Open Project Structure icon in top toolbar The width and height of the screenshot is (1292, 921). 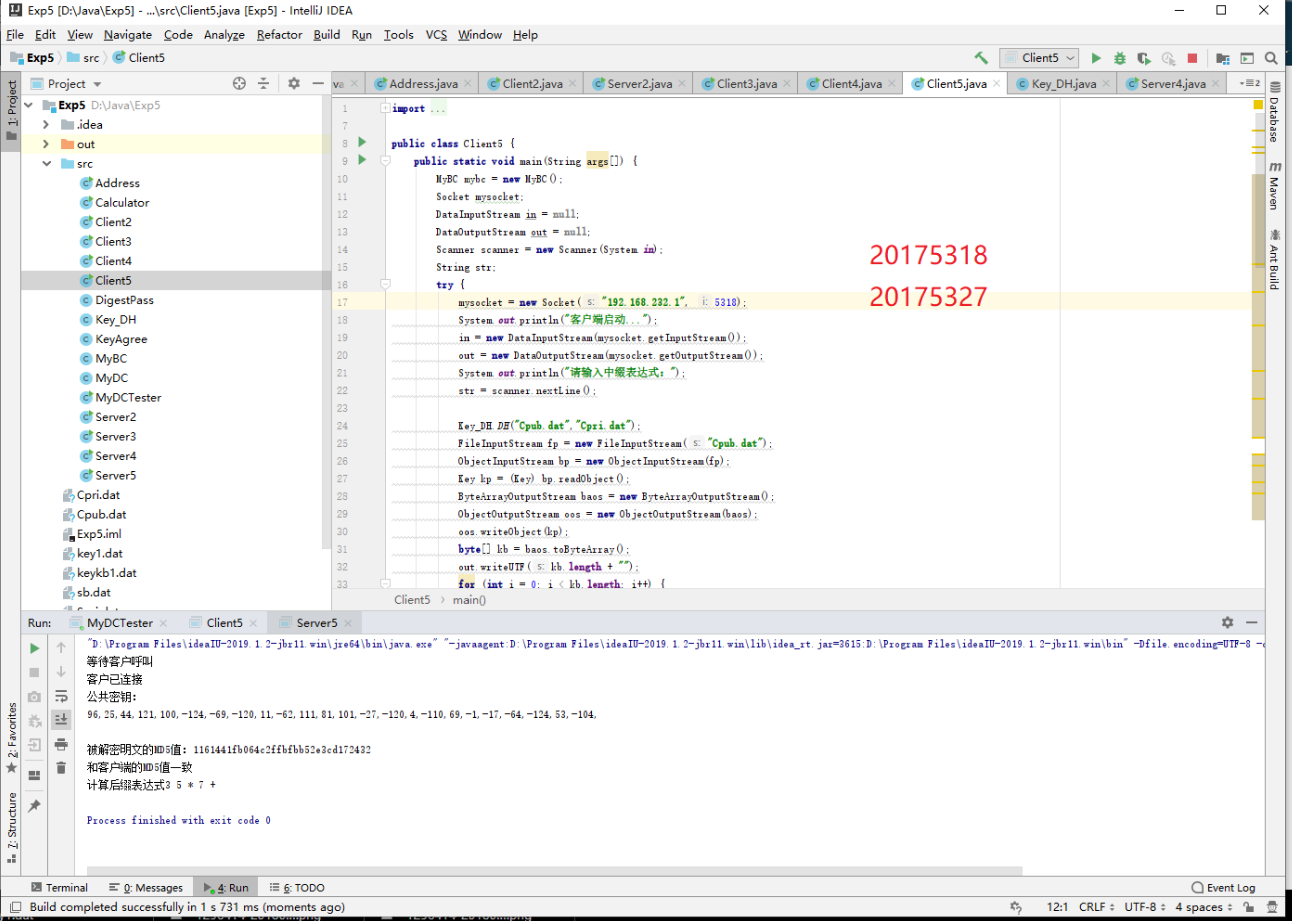coord(1223,58)
